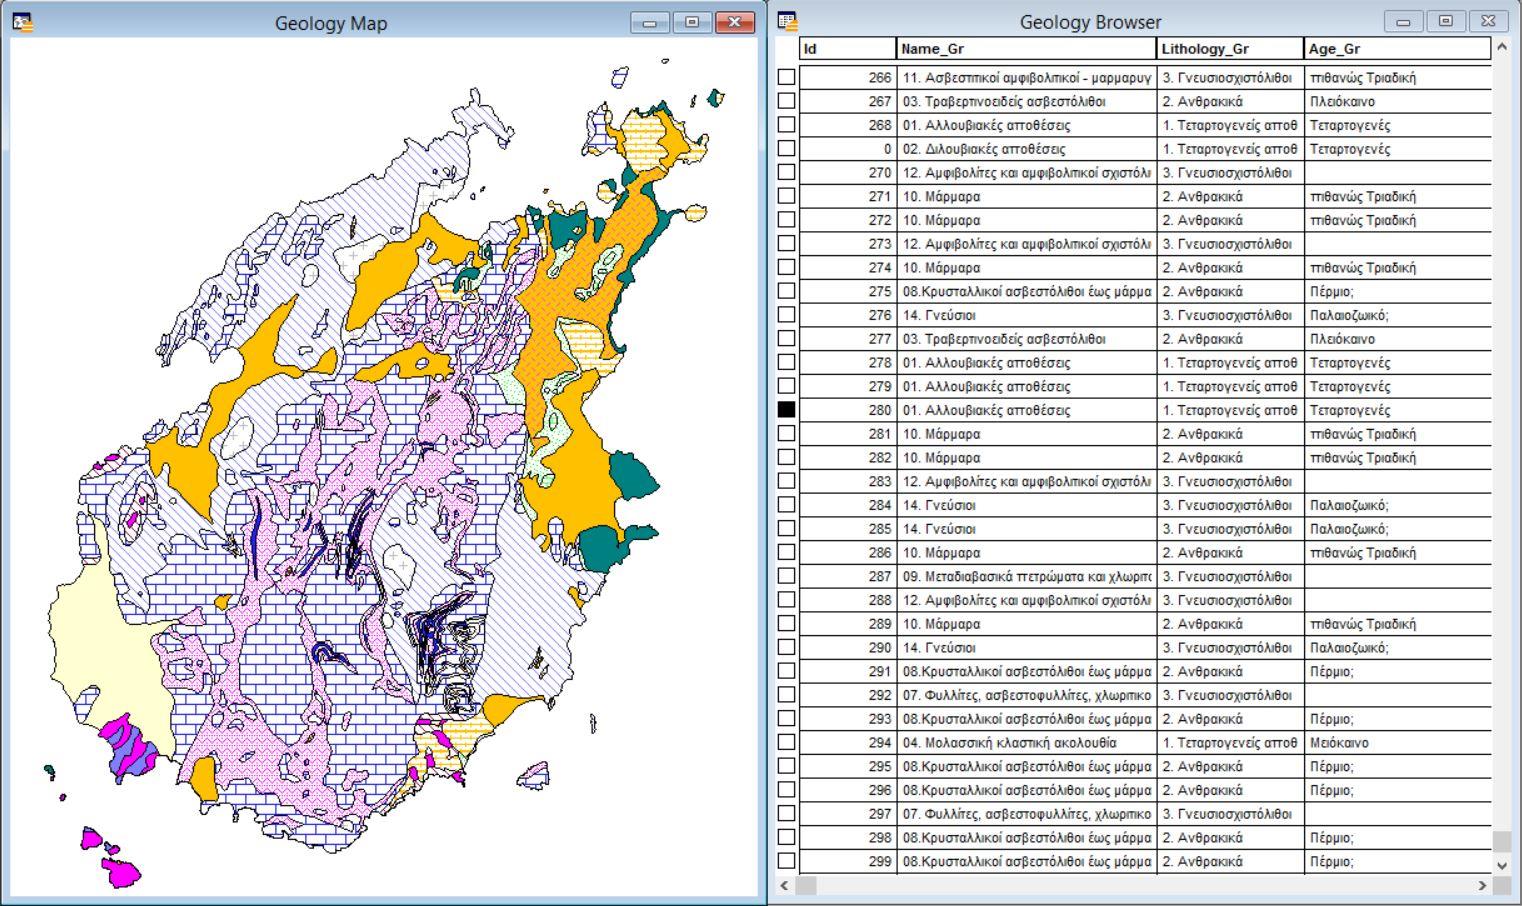Mark the selection box of row 276
This screenshot has height=906, width=1522.
point(787,315)
